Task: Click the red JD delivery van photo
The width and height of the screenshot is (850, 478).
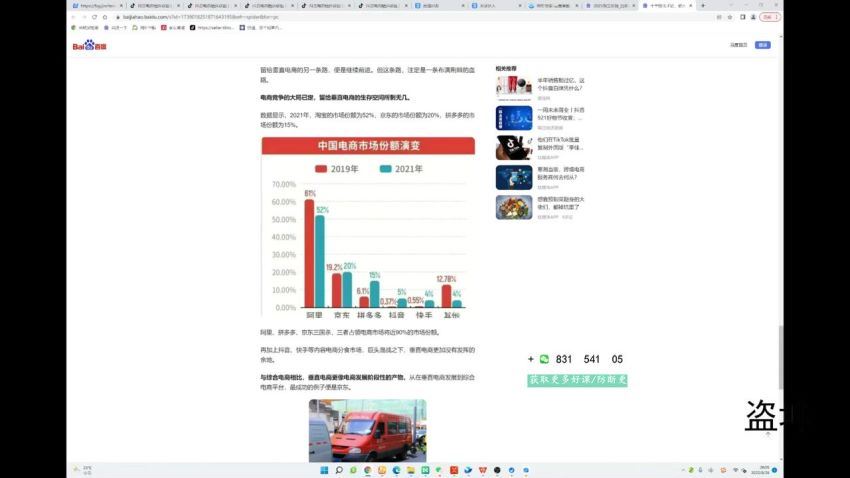Action: click(368, 431)
